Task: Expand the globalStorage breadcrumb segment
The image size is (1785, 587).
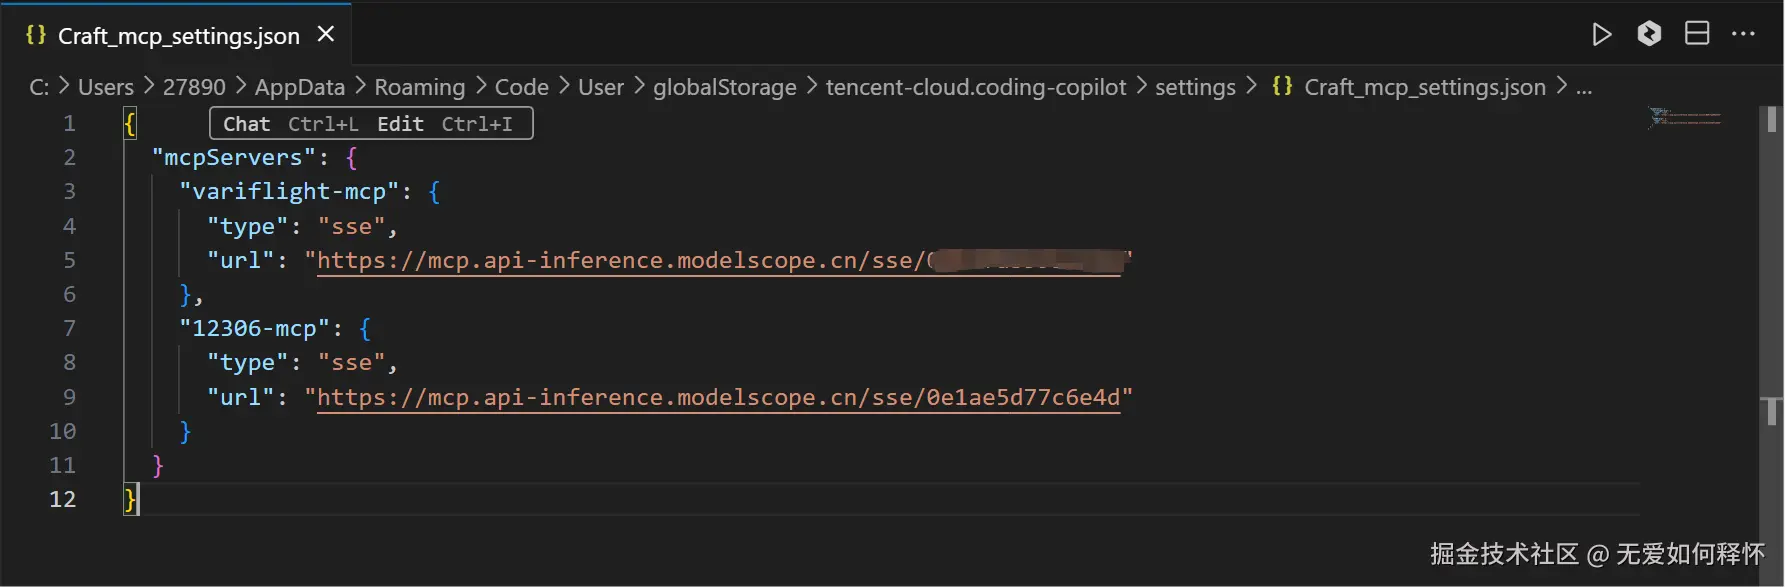Action: (724, 87)
